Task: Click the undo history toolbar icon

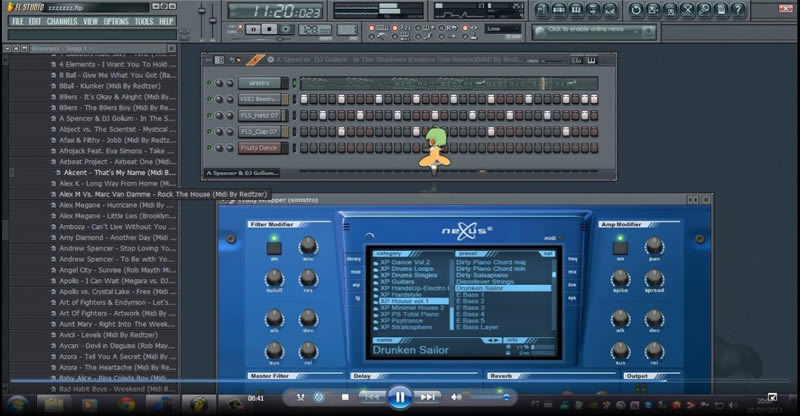Action: (636, 10)
